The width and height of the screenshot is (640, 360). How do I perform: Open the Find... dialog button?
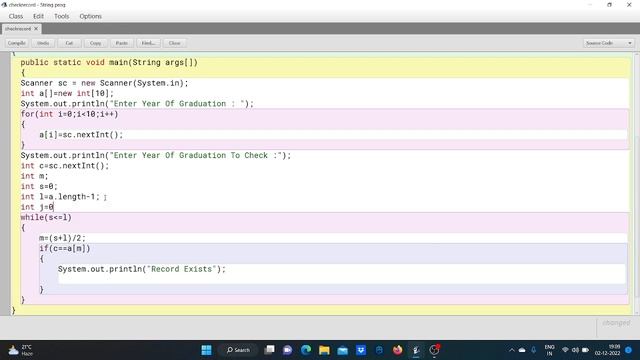click(148, 43)
